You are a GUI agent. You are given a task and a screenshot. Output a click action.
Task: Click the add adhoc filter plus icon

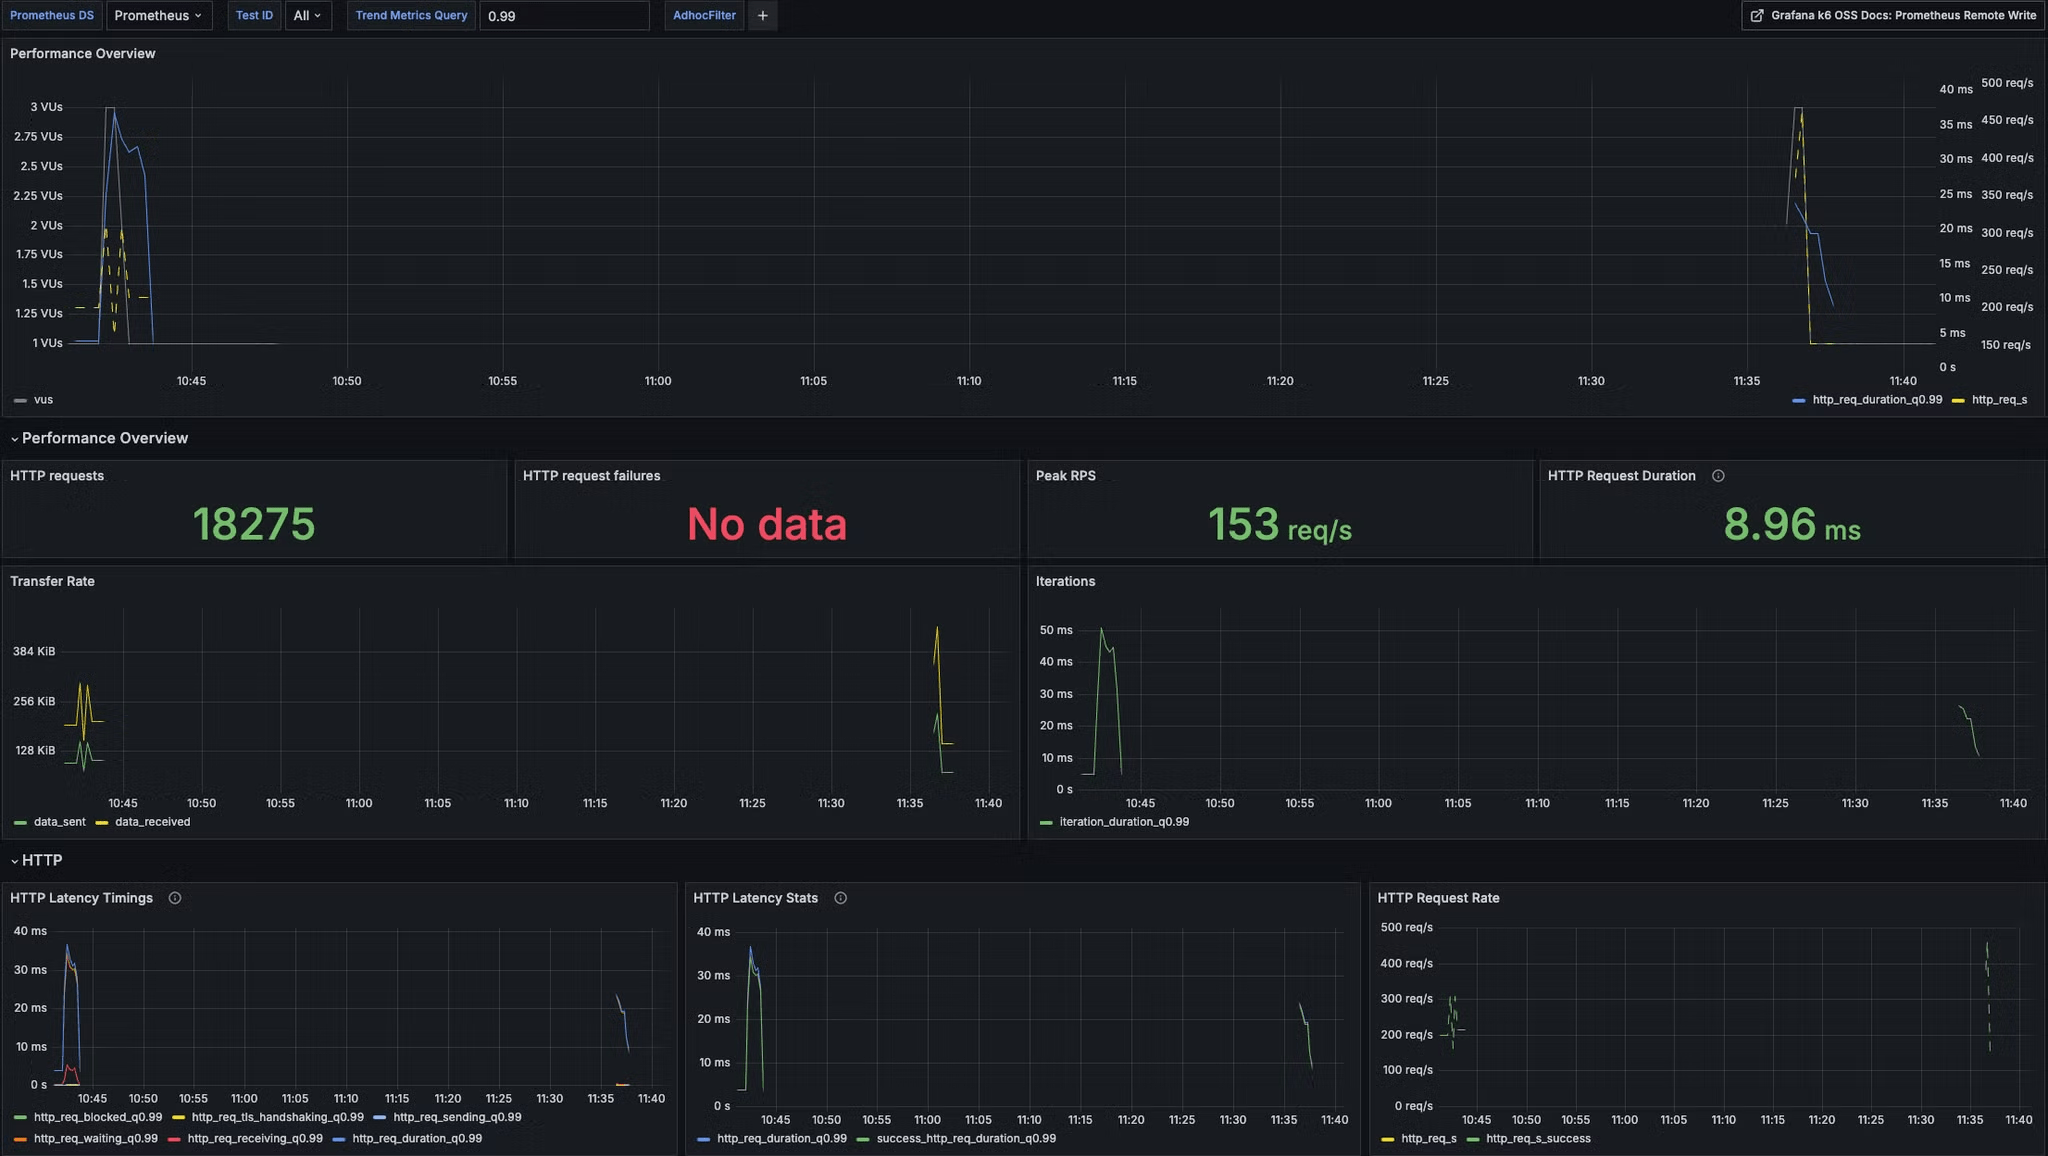[762, 16]
